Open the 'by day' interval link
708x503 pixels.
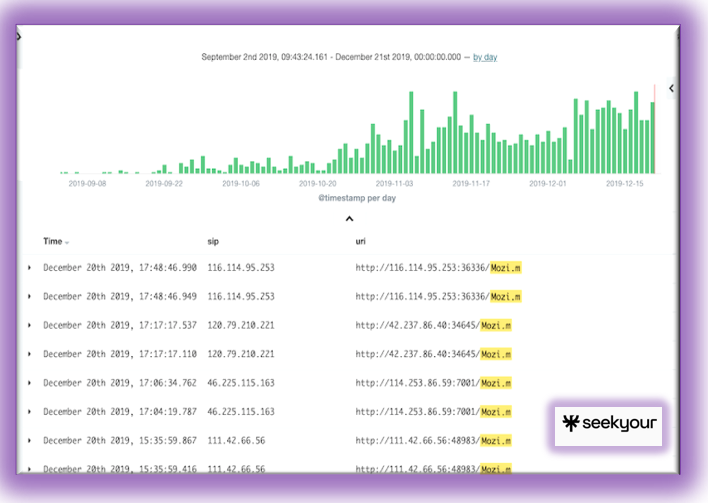click(485, 57)
